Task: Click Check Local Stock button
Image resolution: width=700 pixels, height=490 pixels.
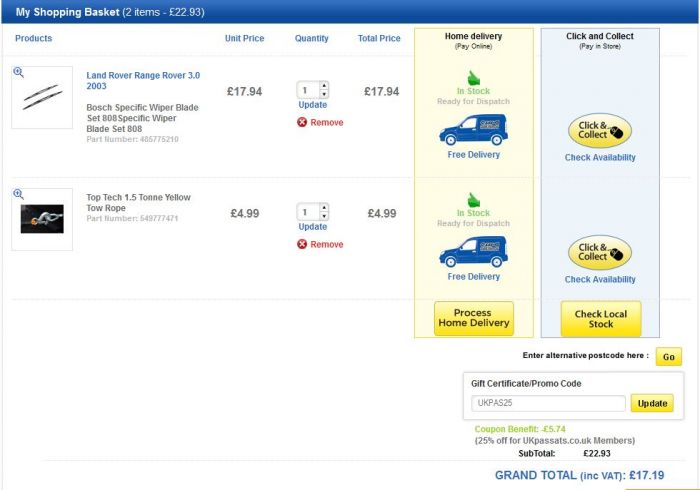Action: click(x=601, y=319)
